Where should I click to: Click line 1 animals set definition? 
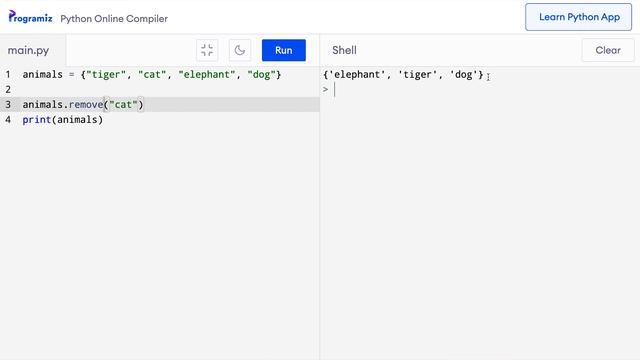tap(152, 75)
